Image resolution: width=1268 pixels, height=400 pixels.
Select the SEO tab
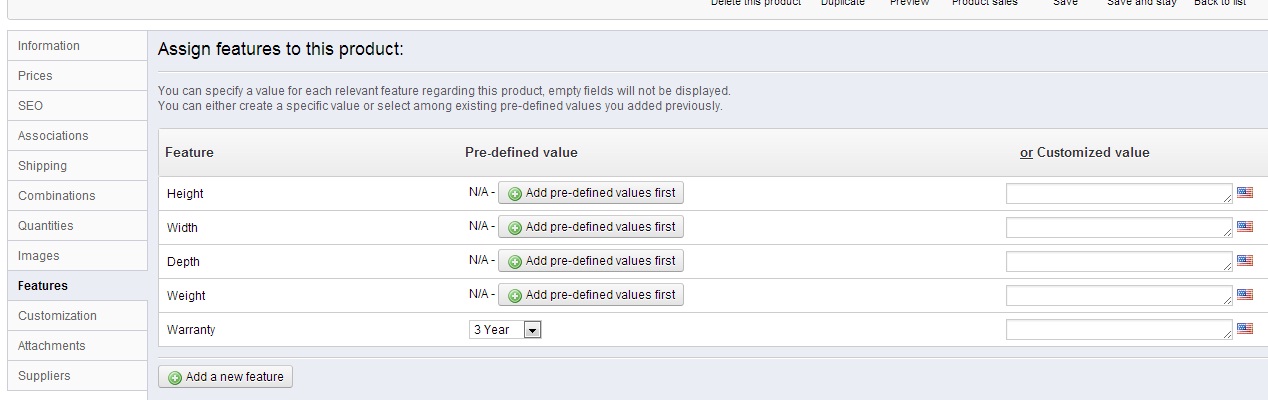pos(30,106)
